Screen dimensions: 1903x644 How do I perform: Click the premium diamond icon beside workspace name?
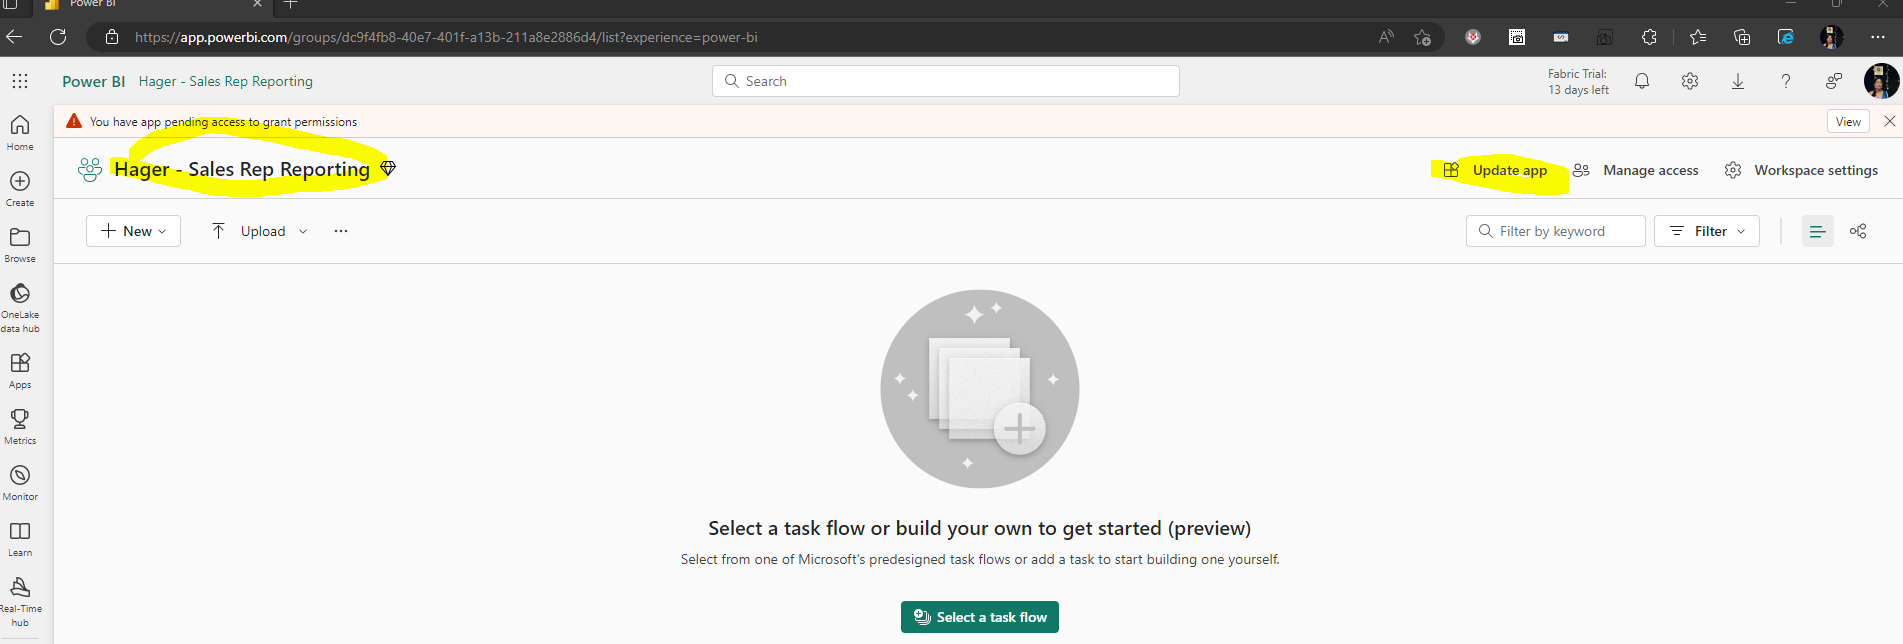coord(388,168)
